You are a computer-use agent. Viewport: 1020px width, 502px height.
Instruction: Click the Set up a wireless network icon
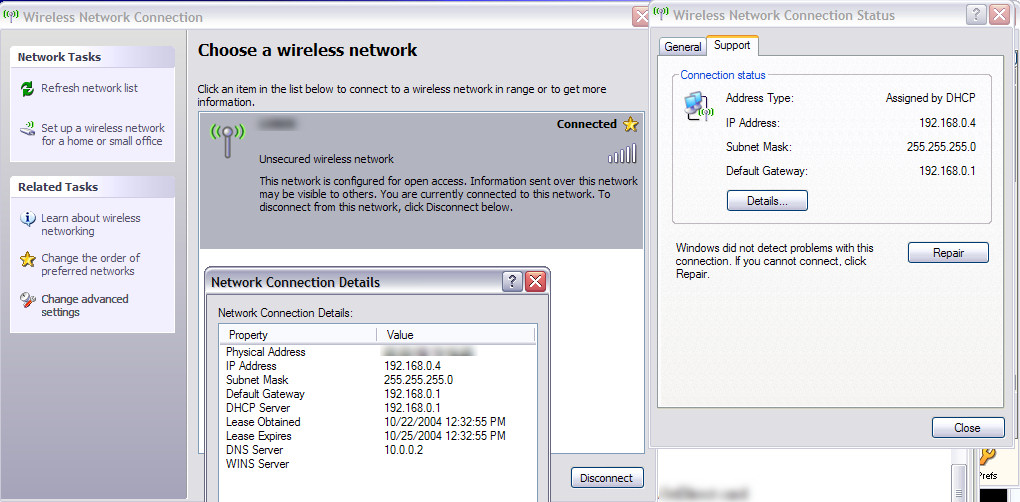[27, 130]
